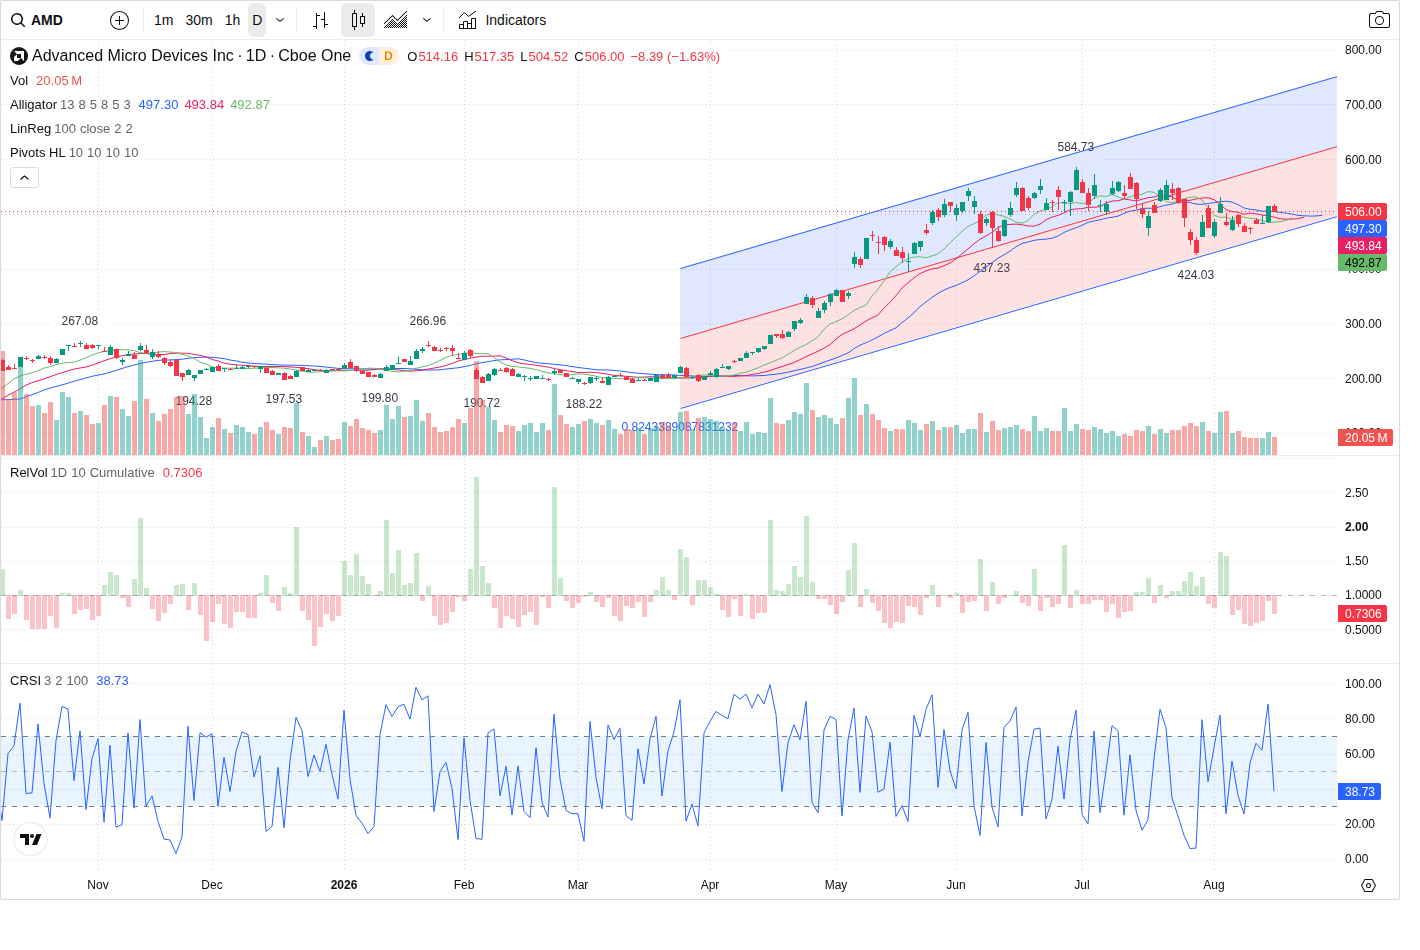
Task: Click the 424.03 pivot low label
Action: (1196, 275)
